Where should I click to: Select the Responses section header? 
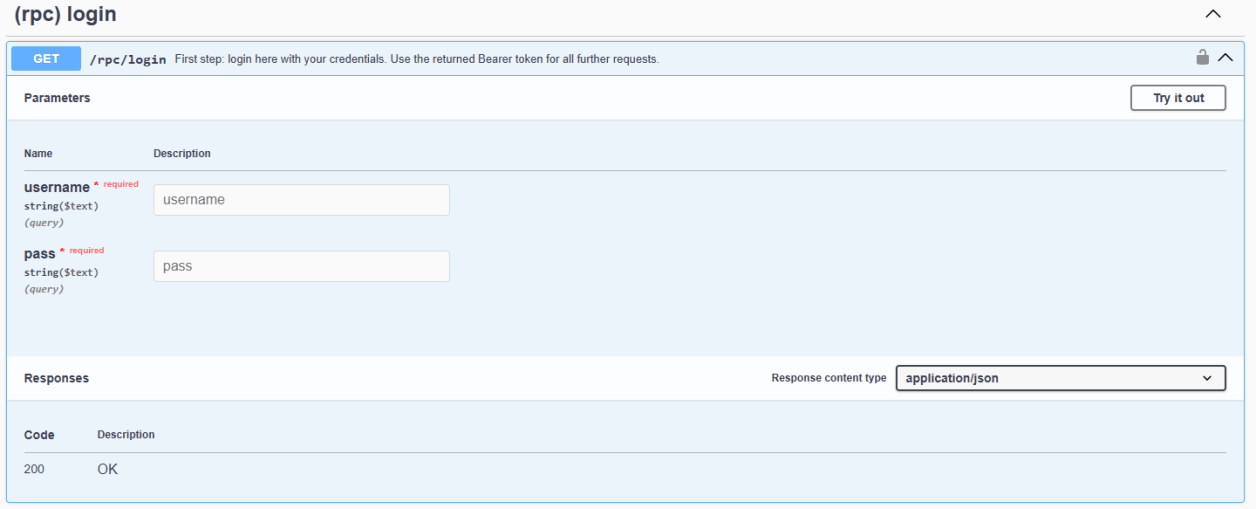[56, 378]
